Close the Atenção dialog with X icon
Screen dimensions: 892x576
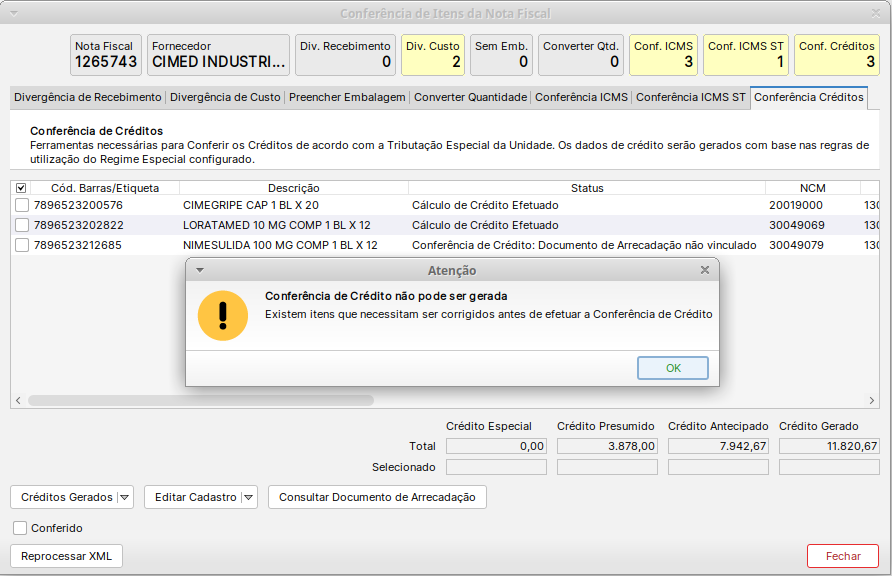point(705,270)
